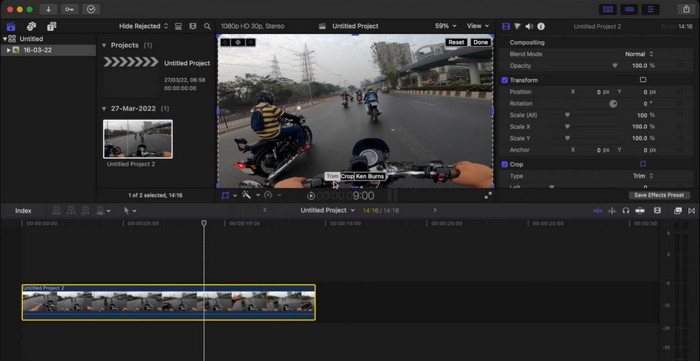Show the Photos and Audio sidebar
The height and width of the screenshot is (361, 700).
31,26
